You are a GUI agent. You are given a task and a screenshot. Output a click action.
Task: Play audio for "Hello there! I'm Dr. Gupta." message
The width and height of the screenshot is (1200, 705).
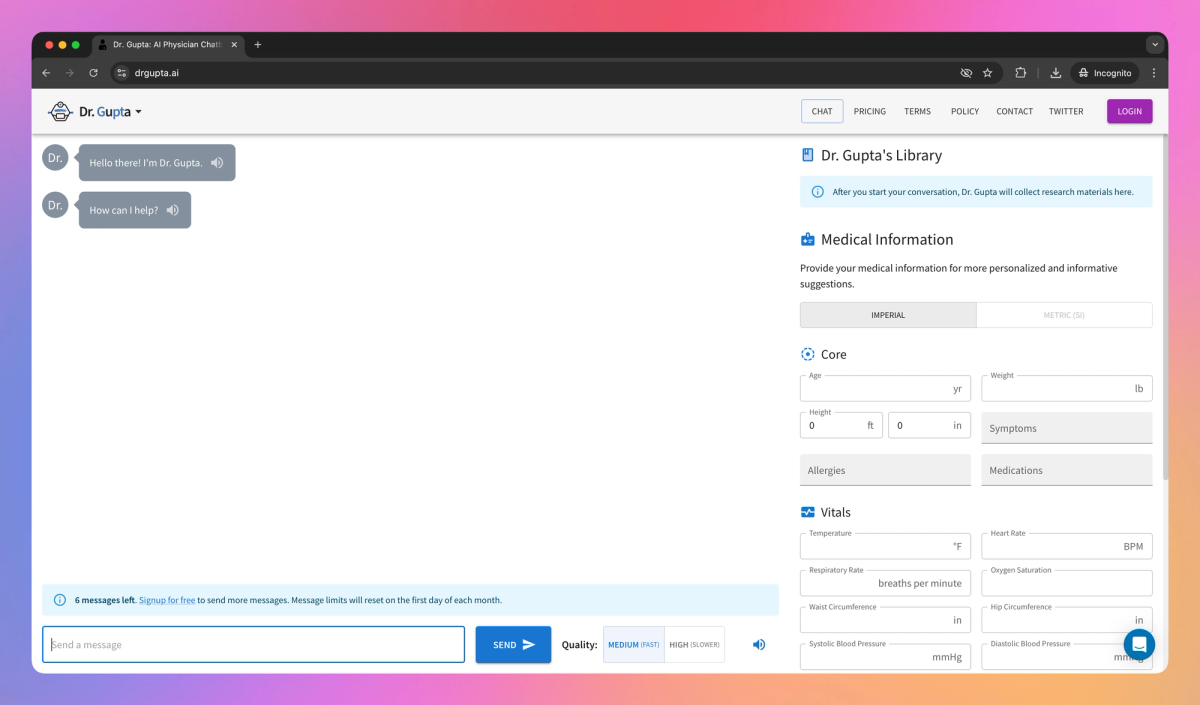[217, 163]
